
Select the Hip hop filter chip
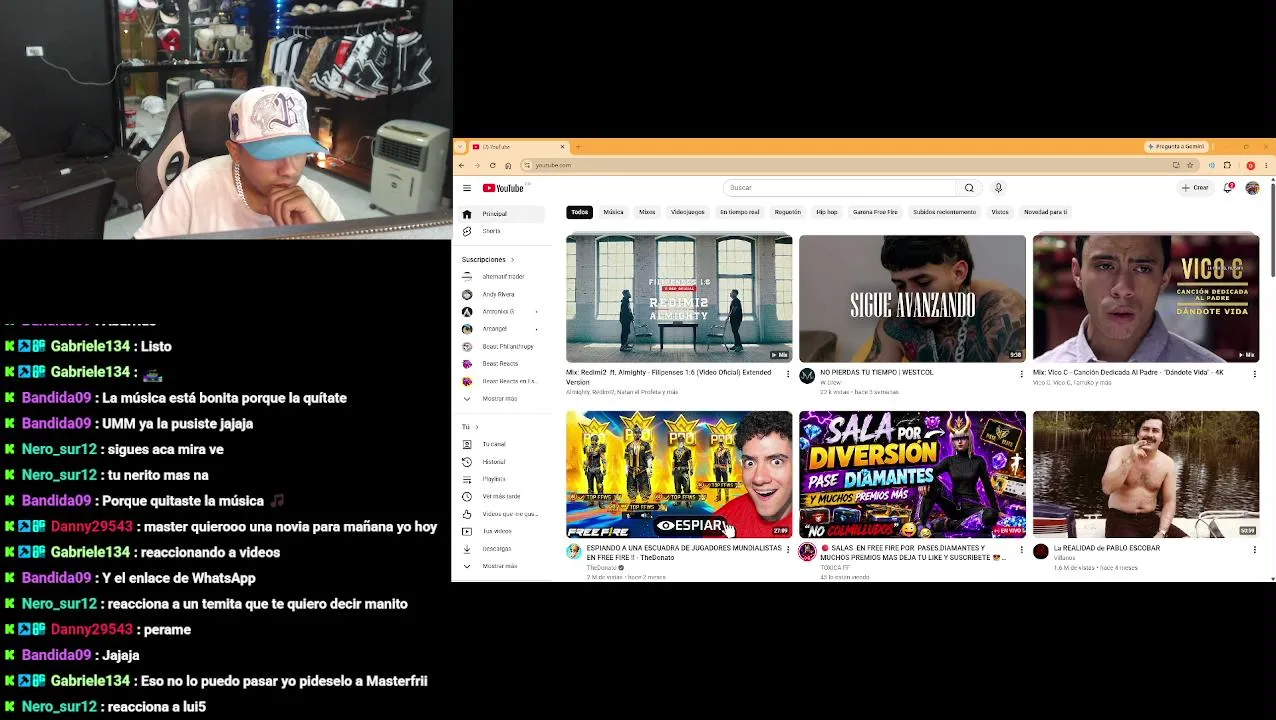click(x=827, y=212)
